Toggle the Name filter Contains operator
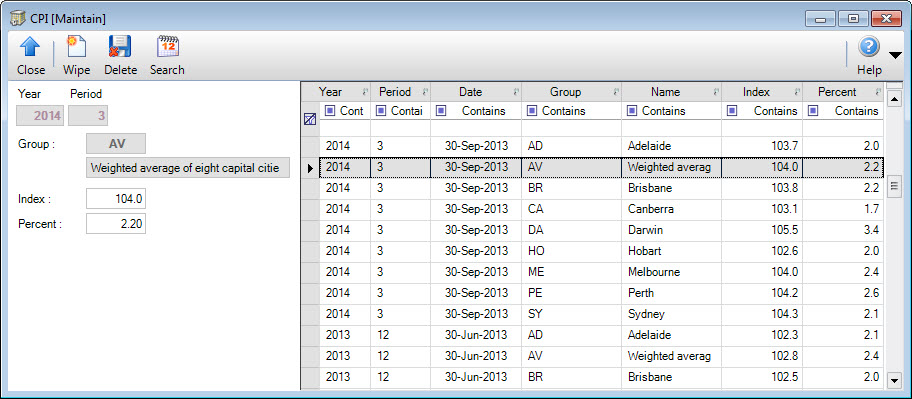This screenshot has width=912, height=399. (x=632, y=111)
